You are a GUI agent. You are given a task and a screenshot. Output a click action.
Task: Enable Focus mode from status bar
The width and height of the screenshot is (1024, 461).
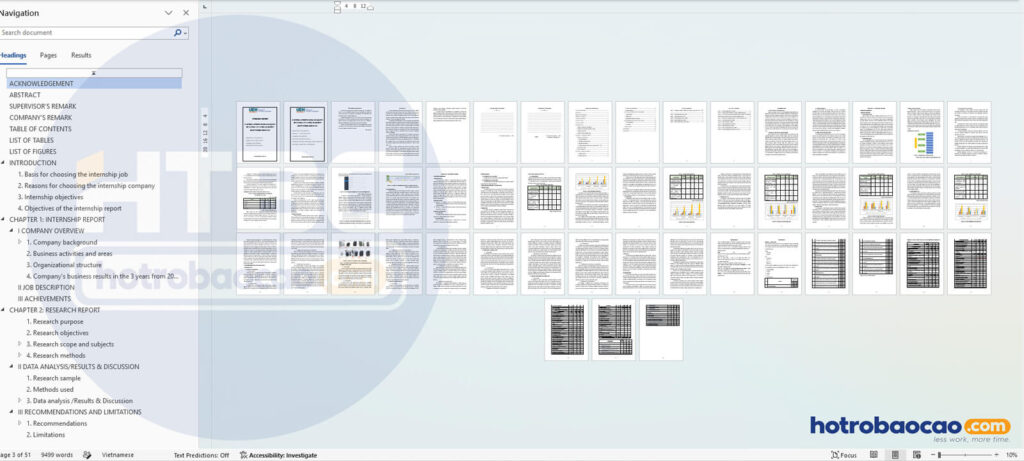[844, 455]
